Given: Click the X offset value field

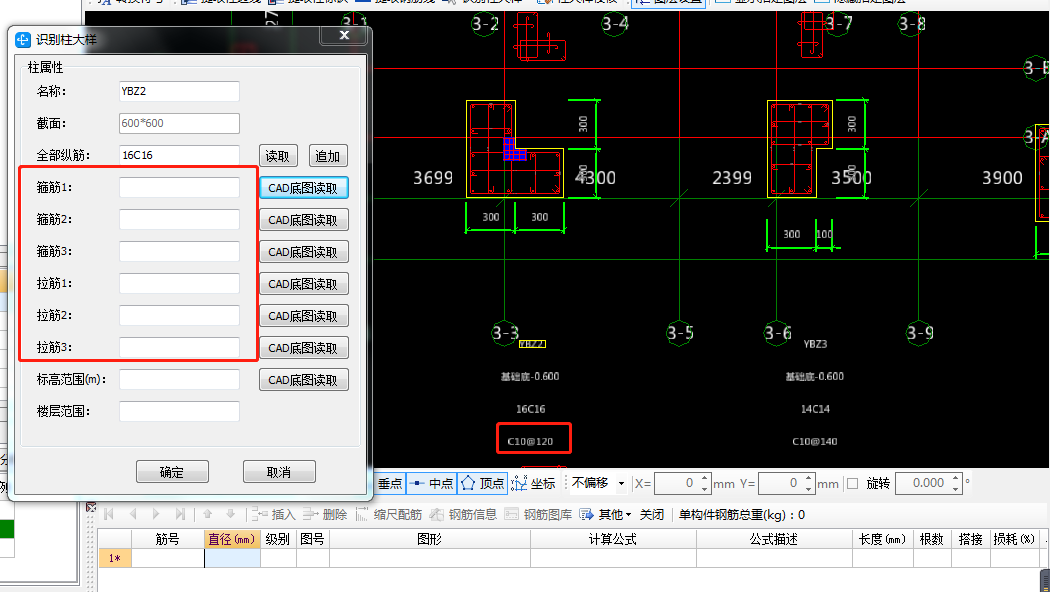Looking at the screenshot, I should (676, 484).
